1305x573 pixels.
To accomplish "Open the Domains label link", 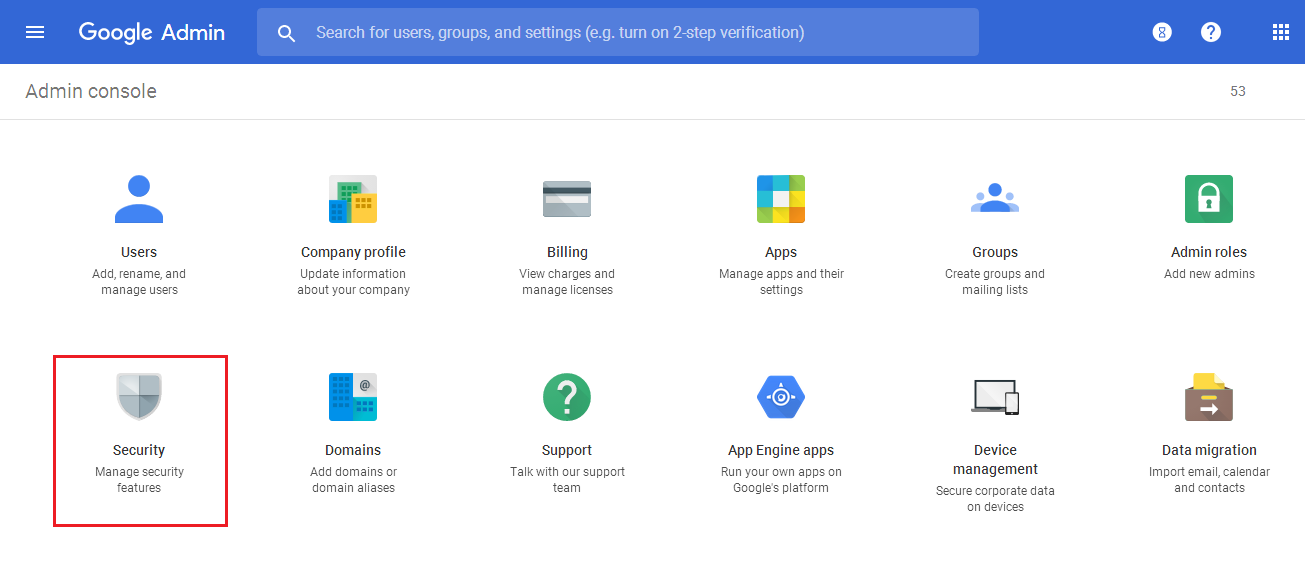I will [x=353, y=450].
